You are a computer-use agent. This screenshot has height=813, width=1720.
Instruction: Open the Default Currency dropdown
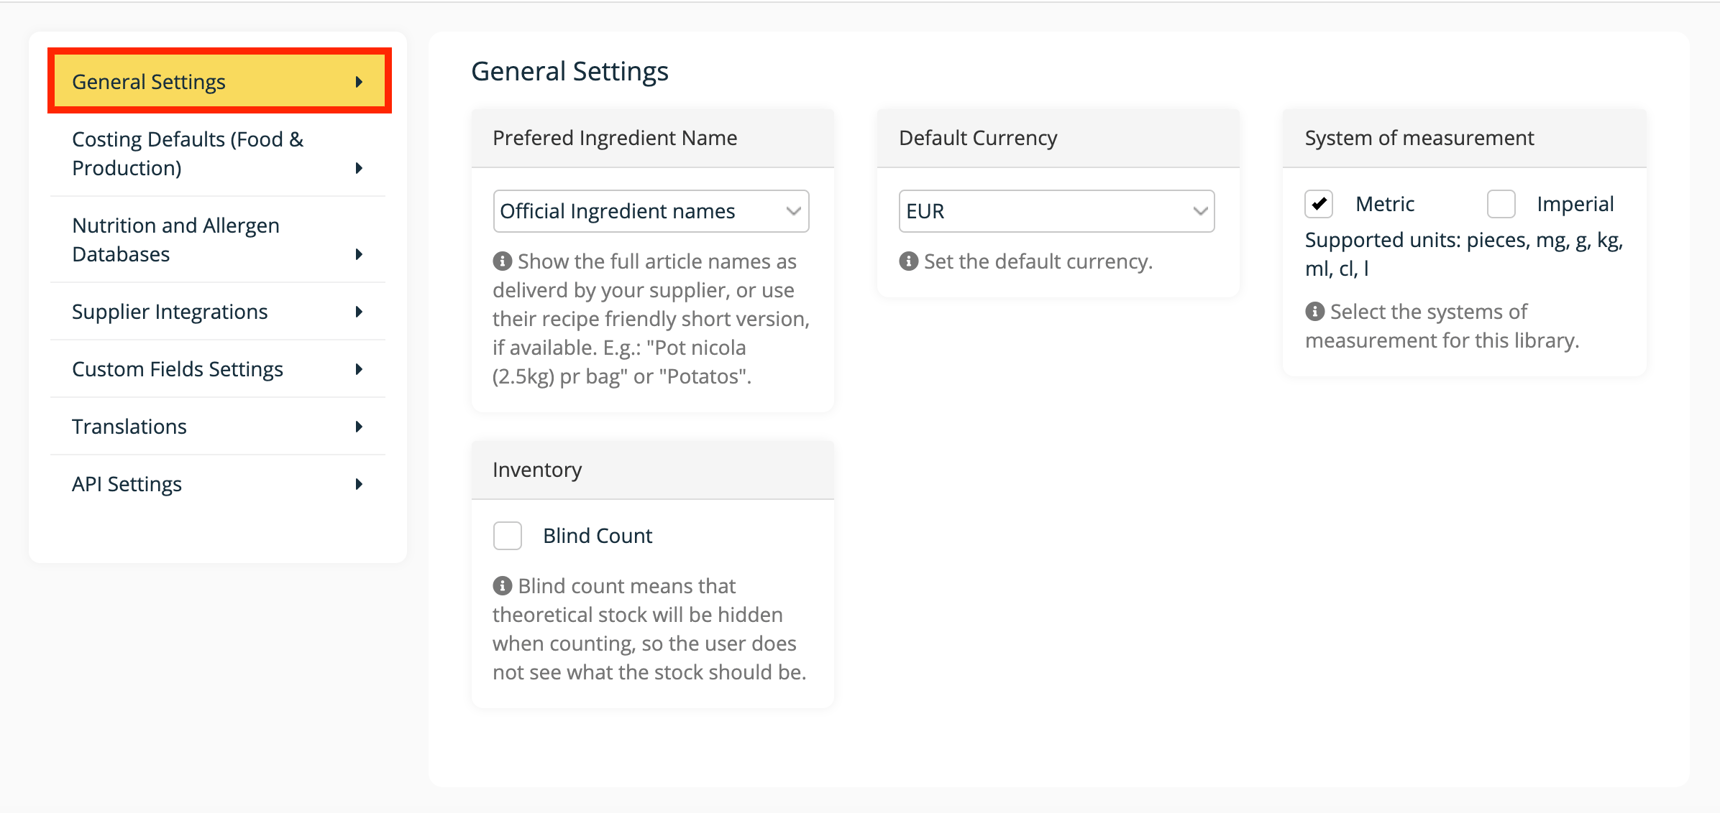[1056, 211]
